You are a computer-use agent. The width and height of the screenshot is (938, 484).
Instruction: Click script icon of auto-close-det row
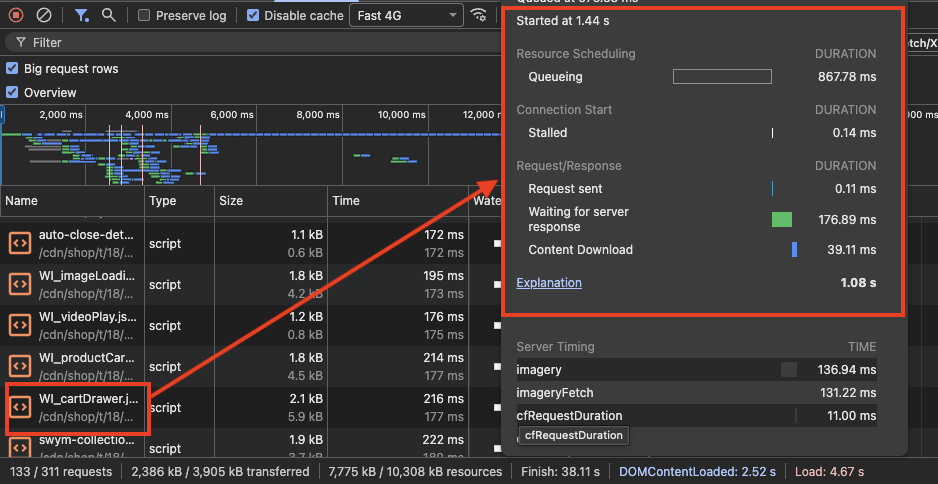20,243
